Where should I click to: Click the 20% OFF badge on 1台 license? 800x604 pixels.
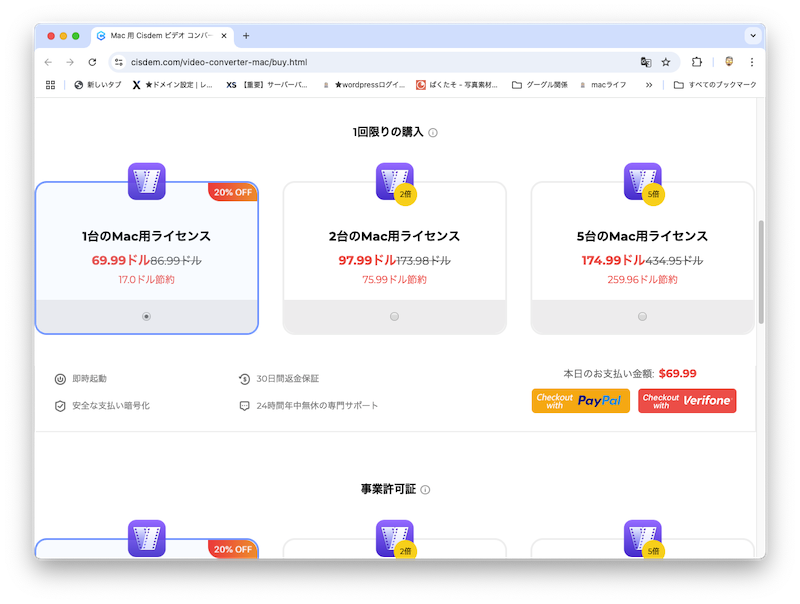point(233,192)
